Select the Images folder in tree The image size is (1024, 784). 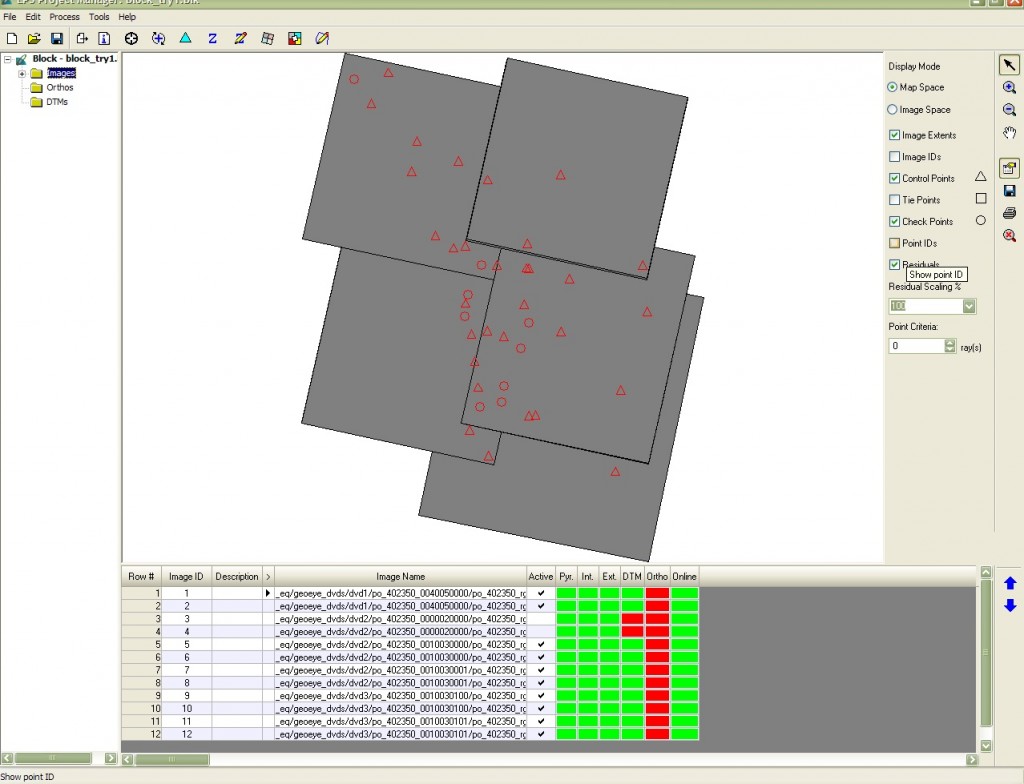[x=61, y=73]
